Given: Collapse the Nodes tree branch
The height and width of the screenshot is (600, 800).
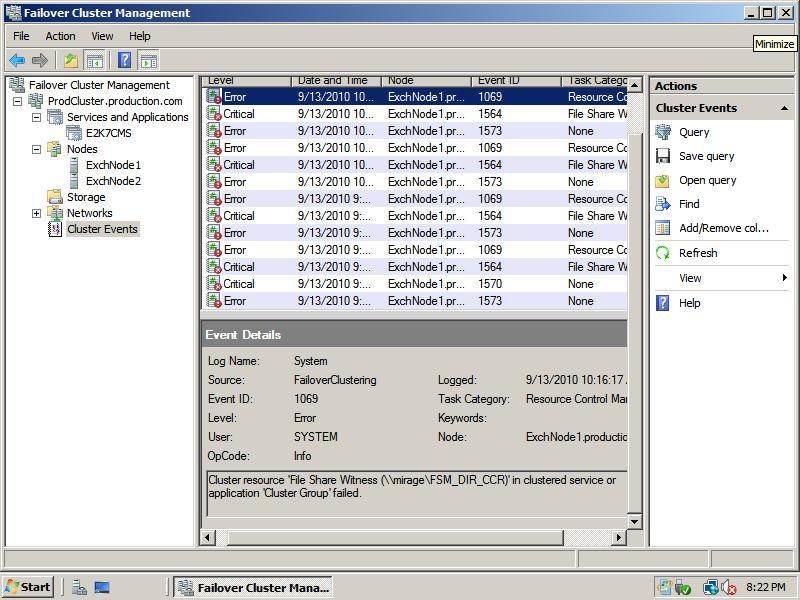Looking at the screenshot, I should tap(36, 149).
